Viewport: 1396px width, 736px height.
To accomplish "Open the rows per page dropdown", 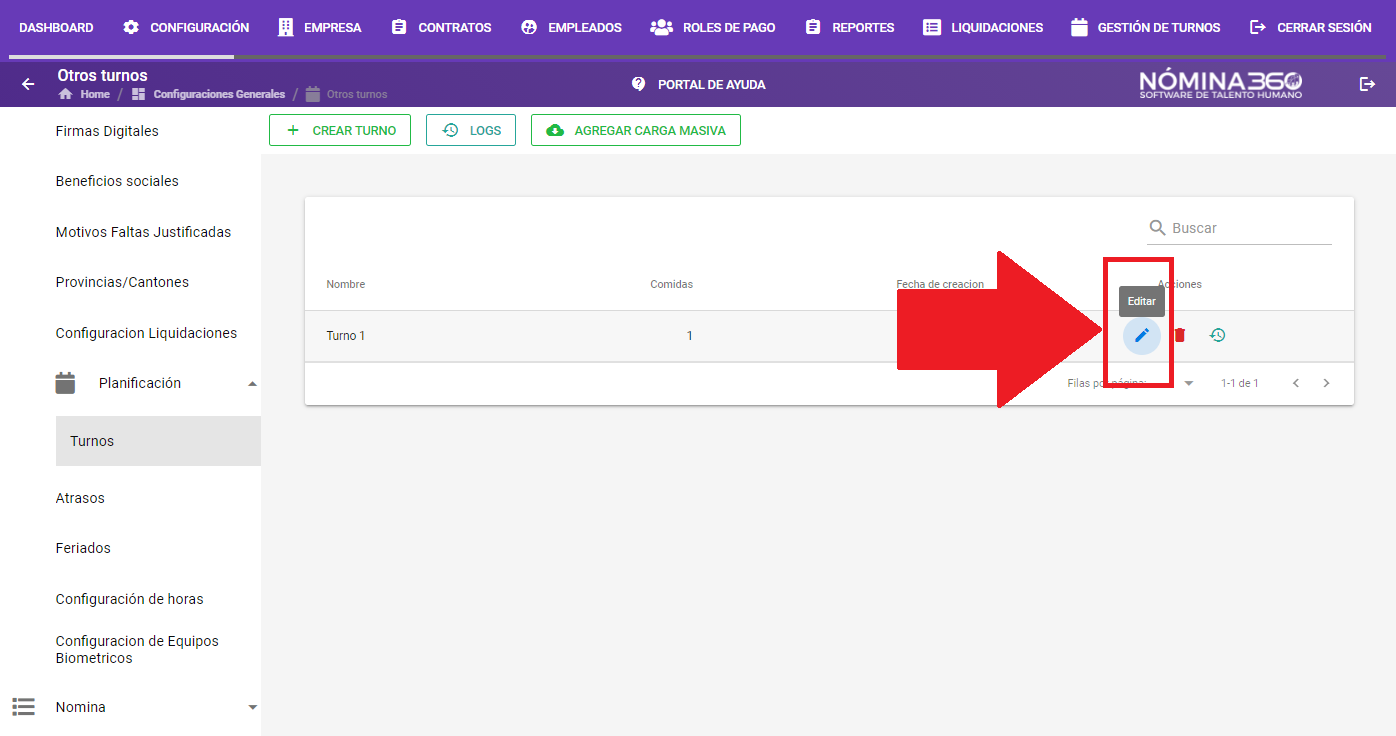I will (1188, 383).
